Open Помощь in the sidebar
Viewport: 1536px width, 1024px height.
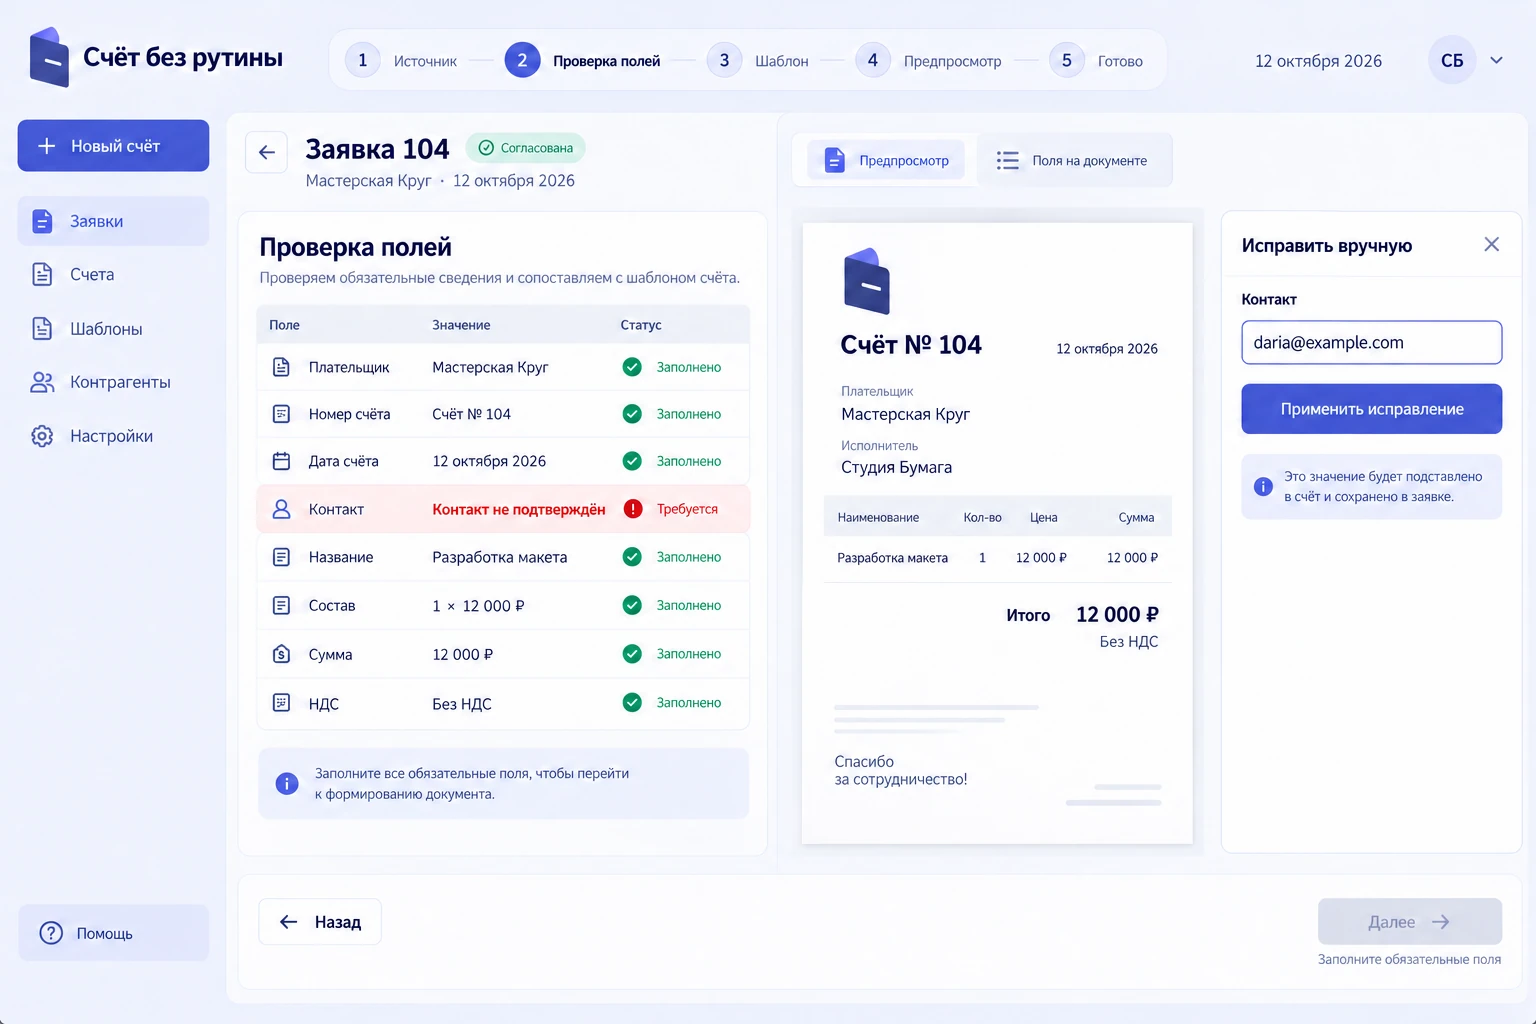click(113, 933)
